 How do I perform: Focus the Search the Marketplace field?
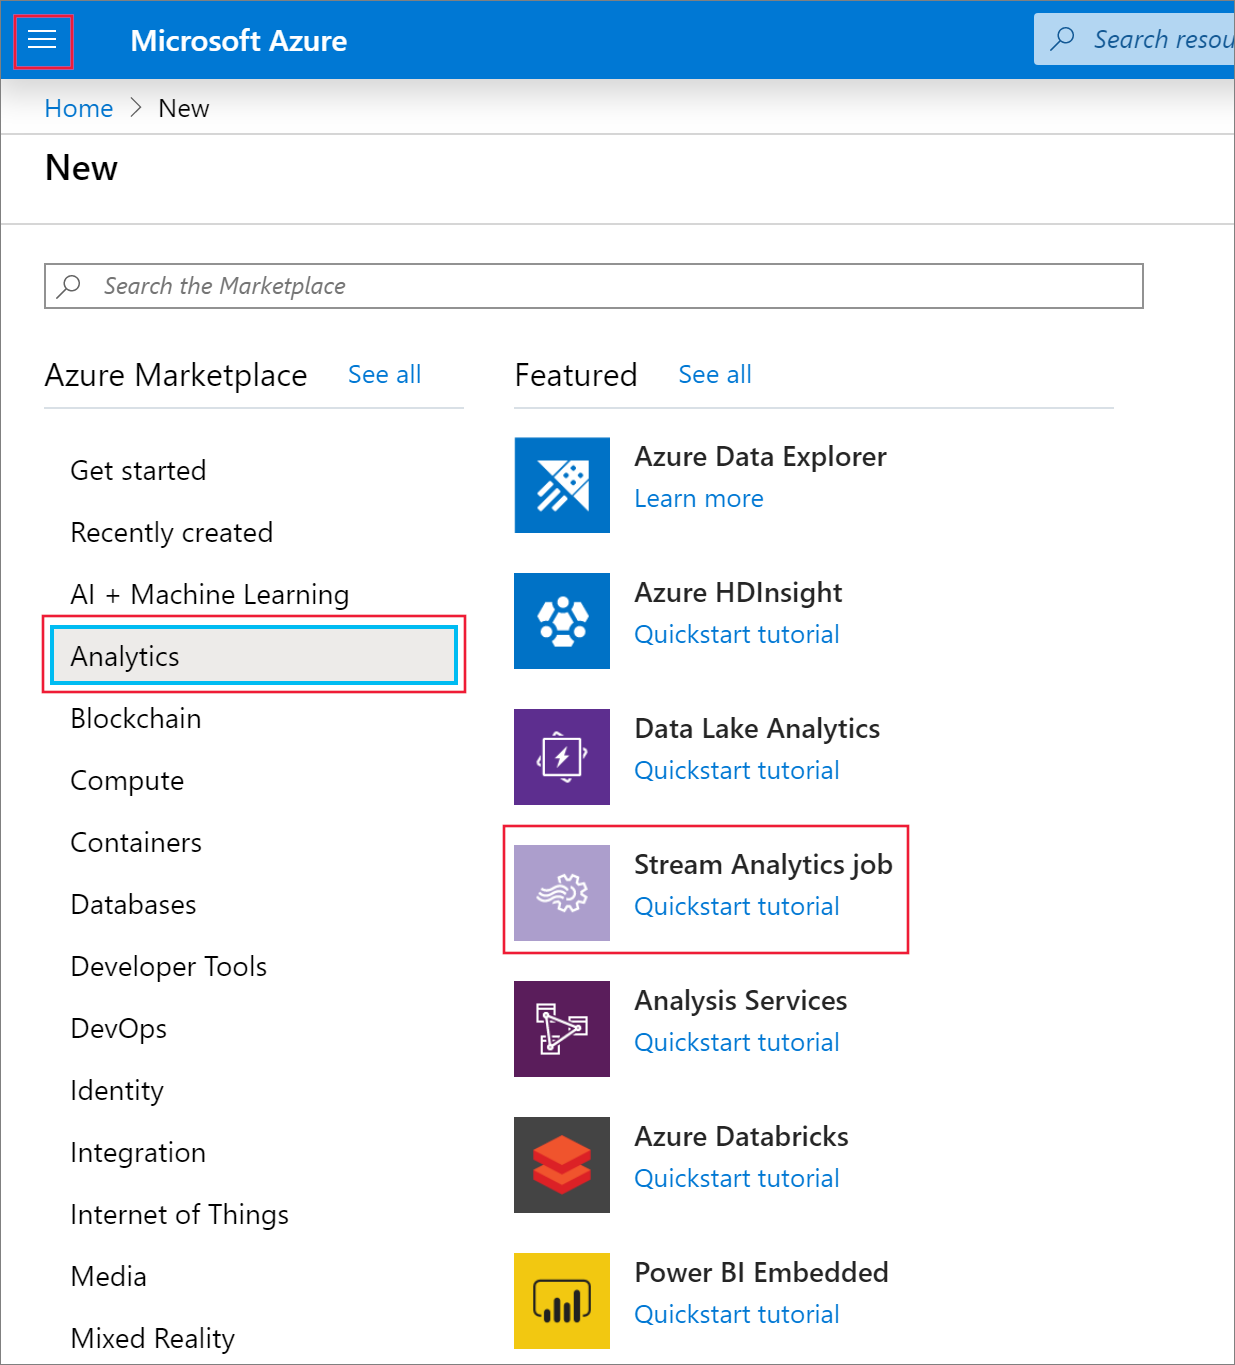pyautogui.click(x=594, y=286)
